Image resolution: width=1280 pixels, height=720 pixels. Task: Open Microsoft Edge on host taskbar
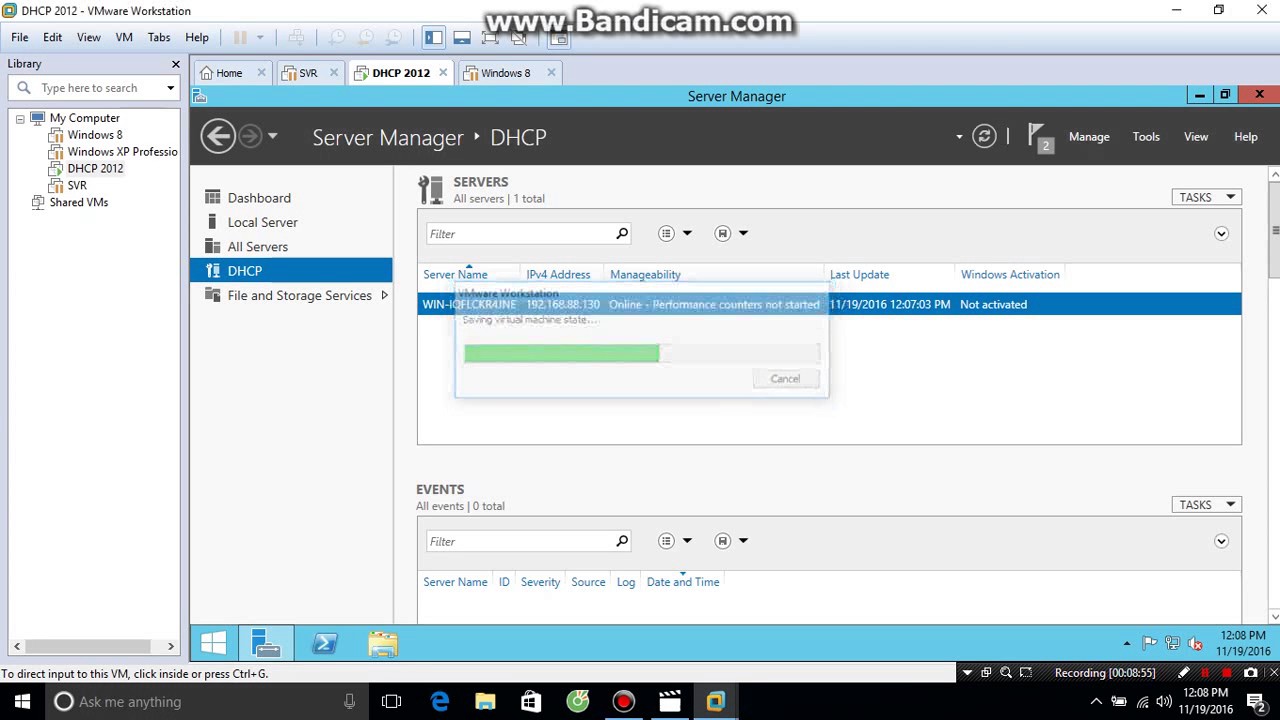pos(440,701)
